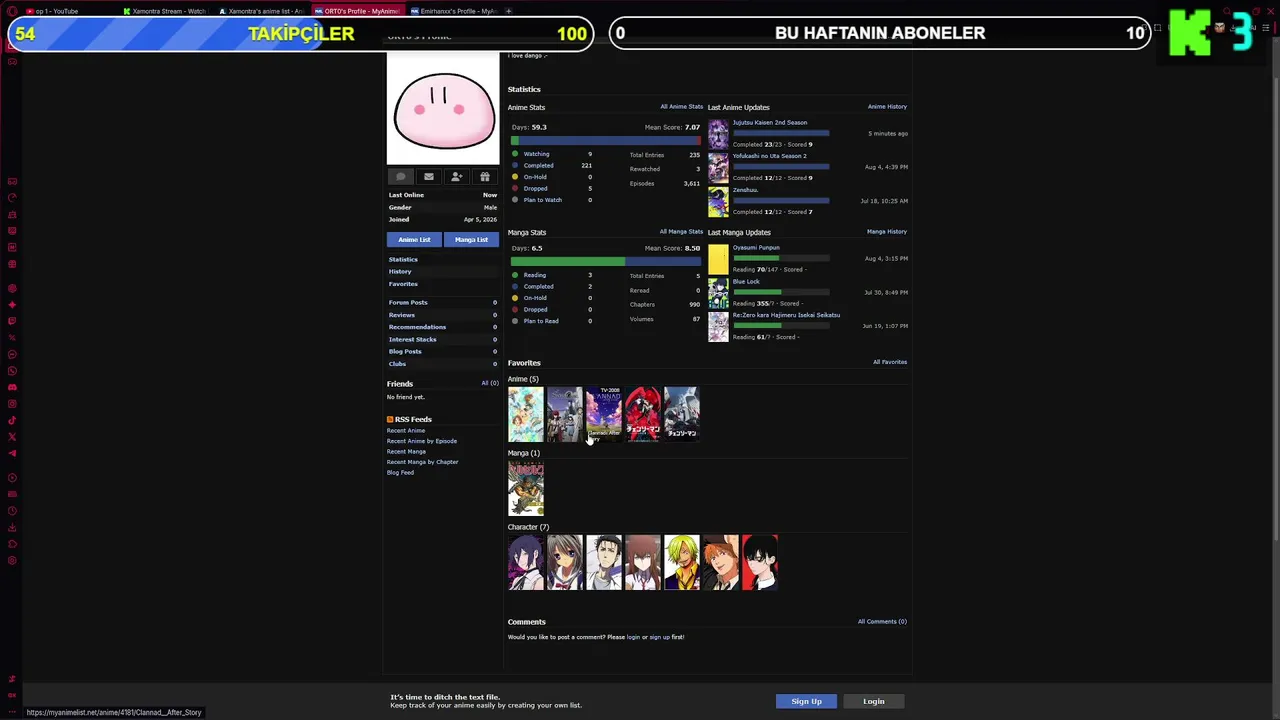Open the Blog Posts link

[x=405, y=352]
